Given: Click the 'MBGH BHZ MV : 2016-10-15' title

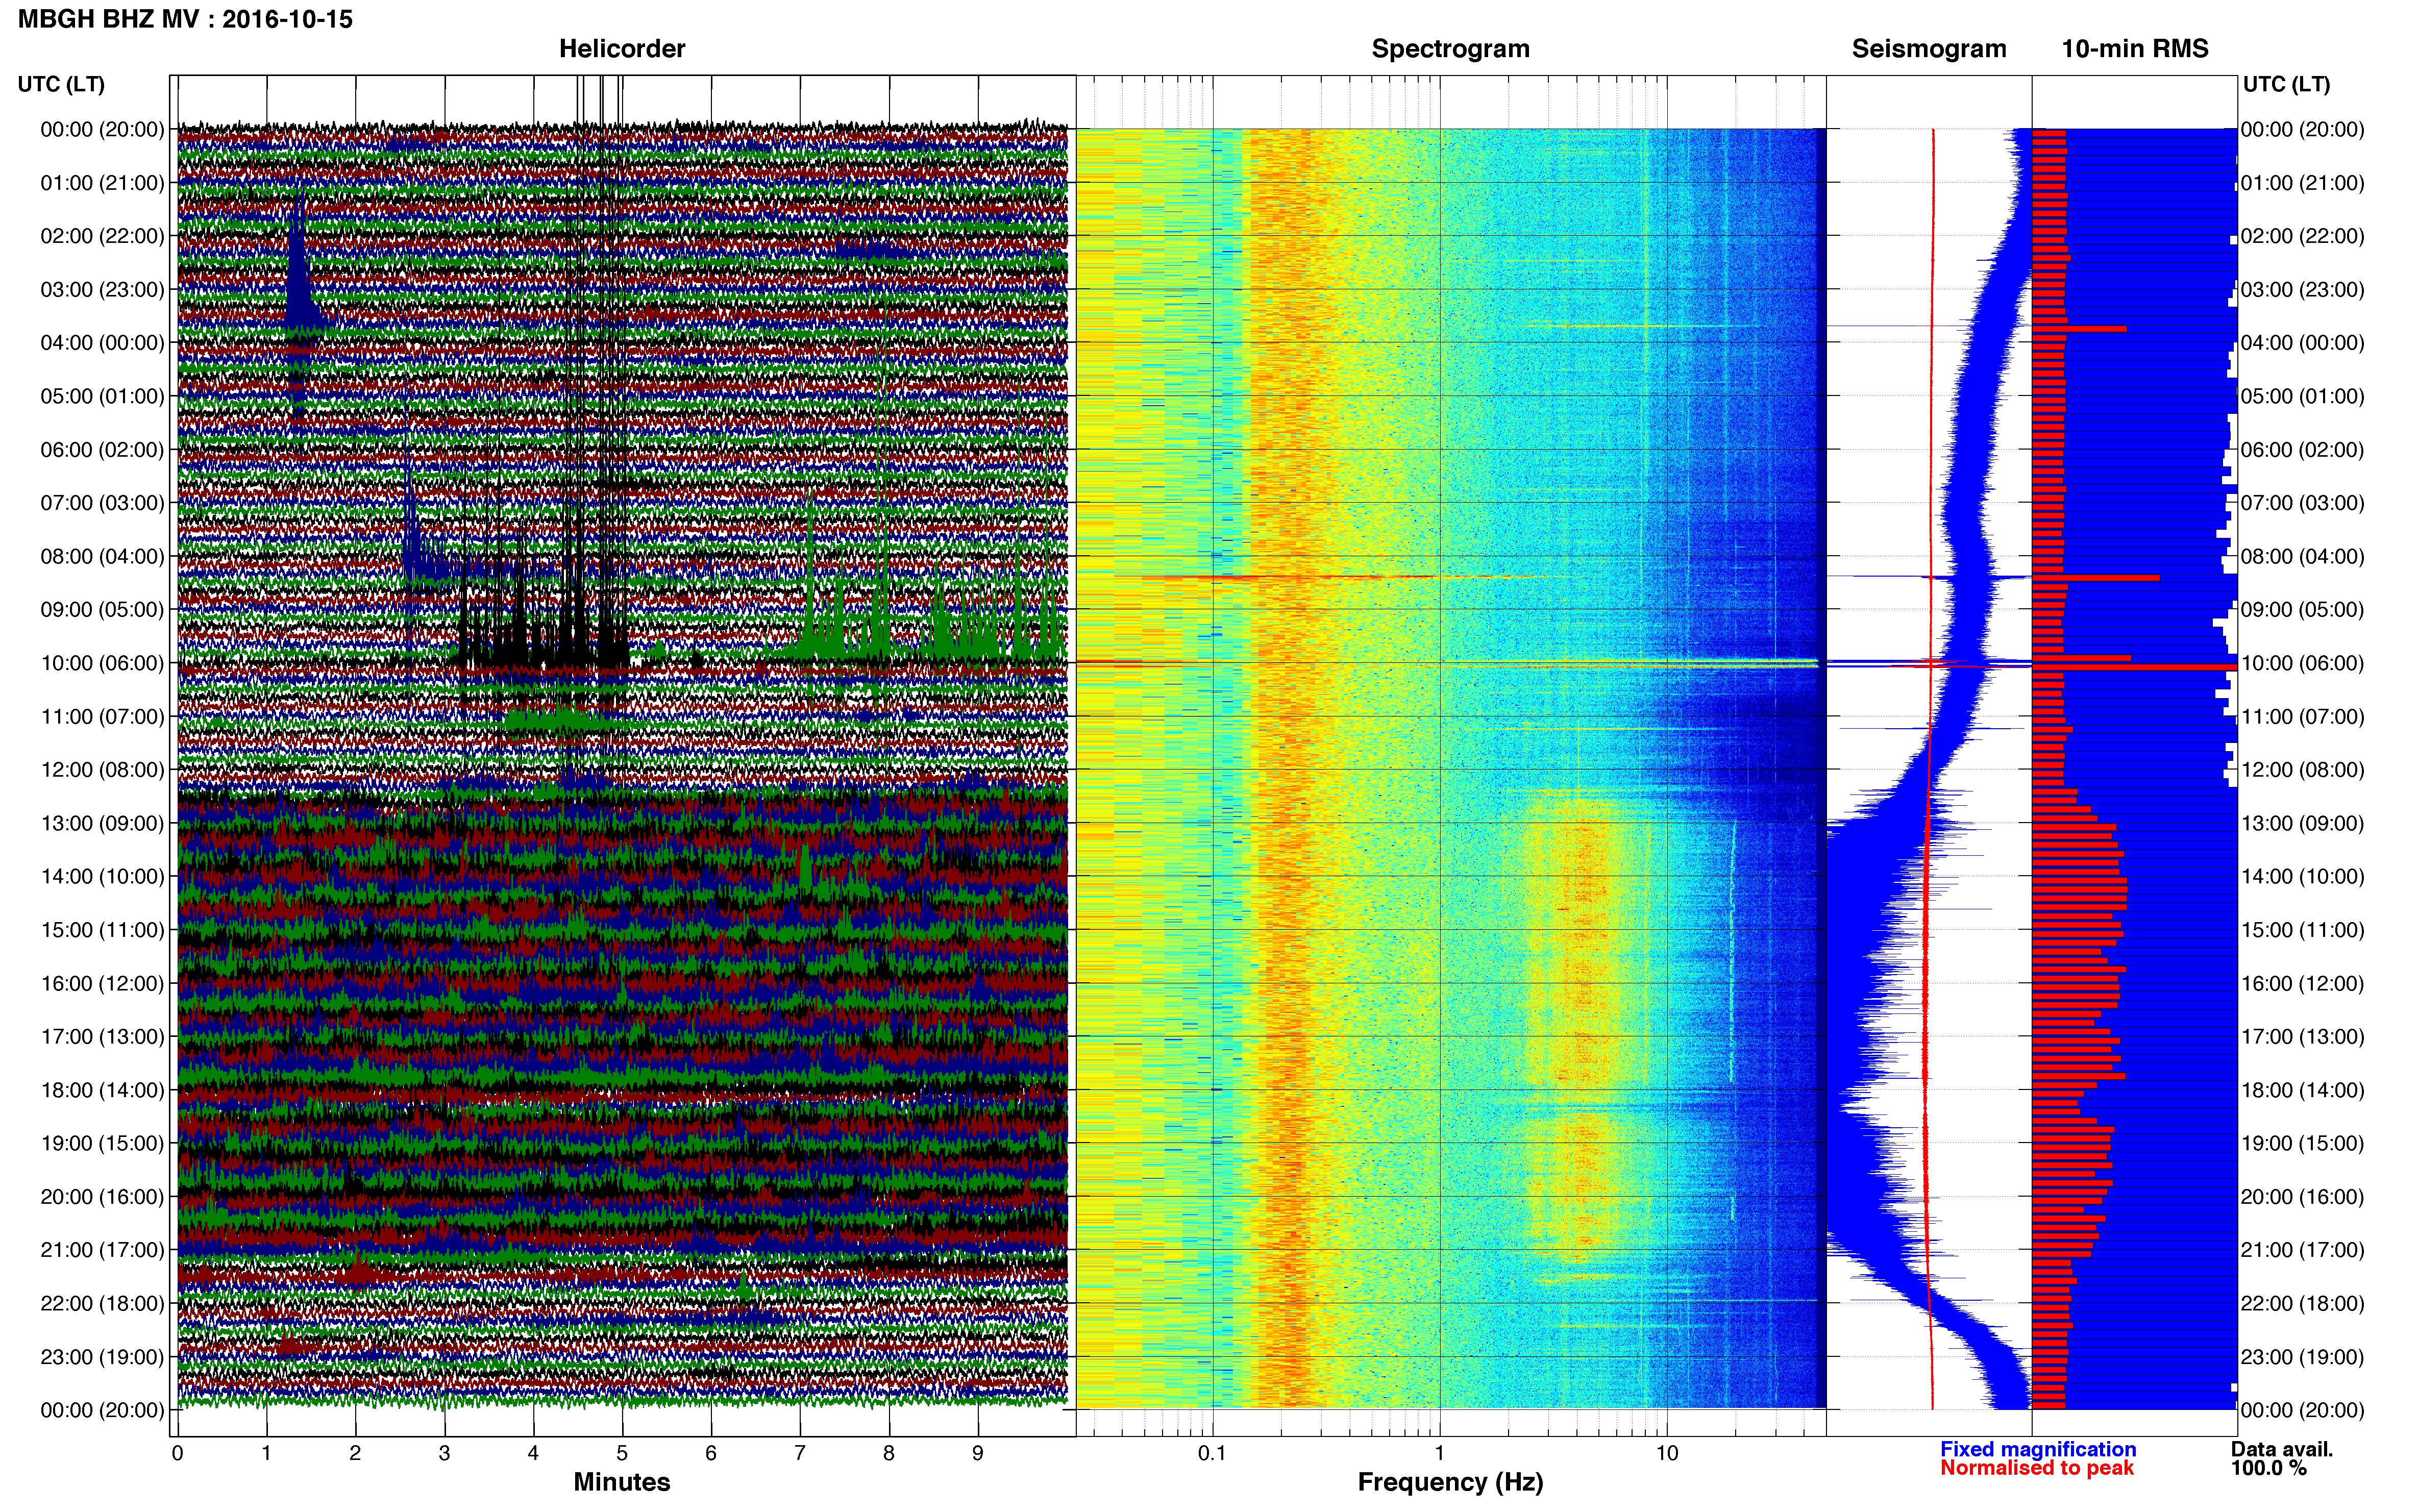Looking at the screenshot, I should (186, 19).
